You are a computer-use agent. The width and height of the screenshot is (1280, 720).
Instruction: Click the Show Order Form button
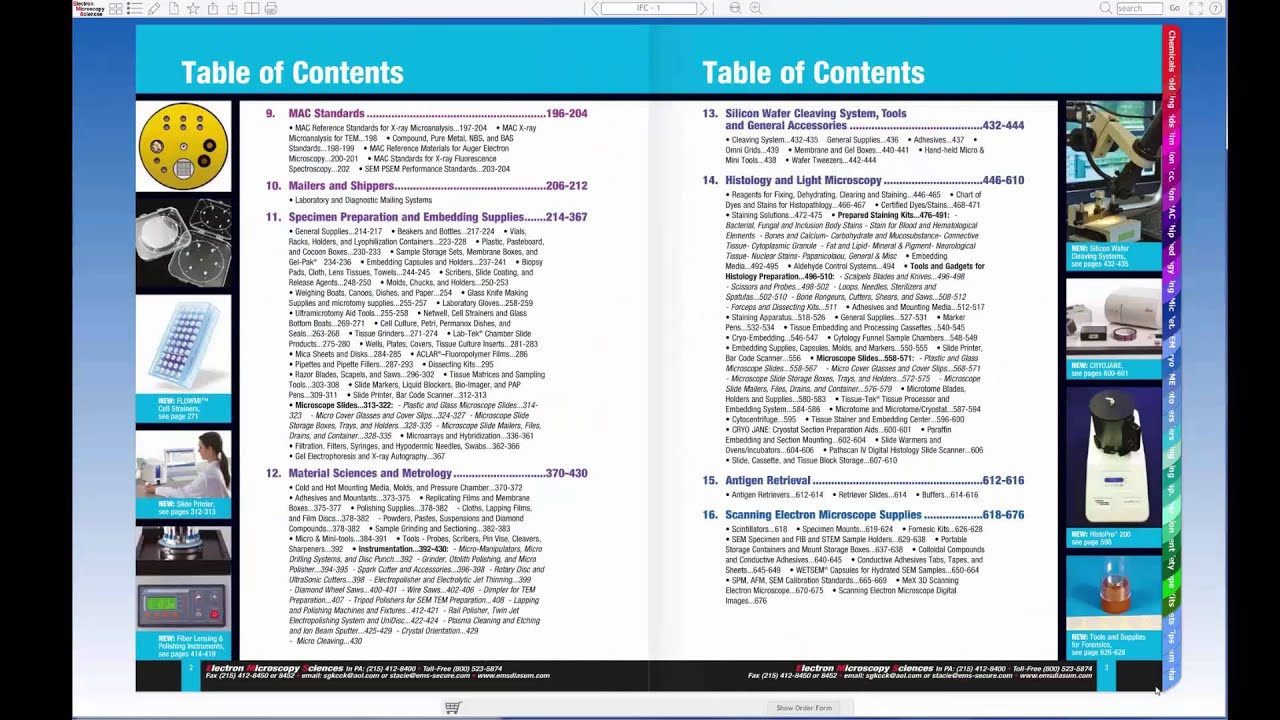(x=804, y=708)
